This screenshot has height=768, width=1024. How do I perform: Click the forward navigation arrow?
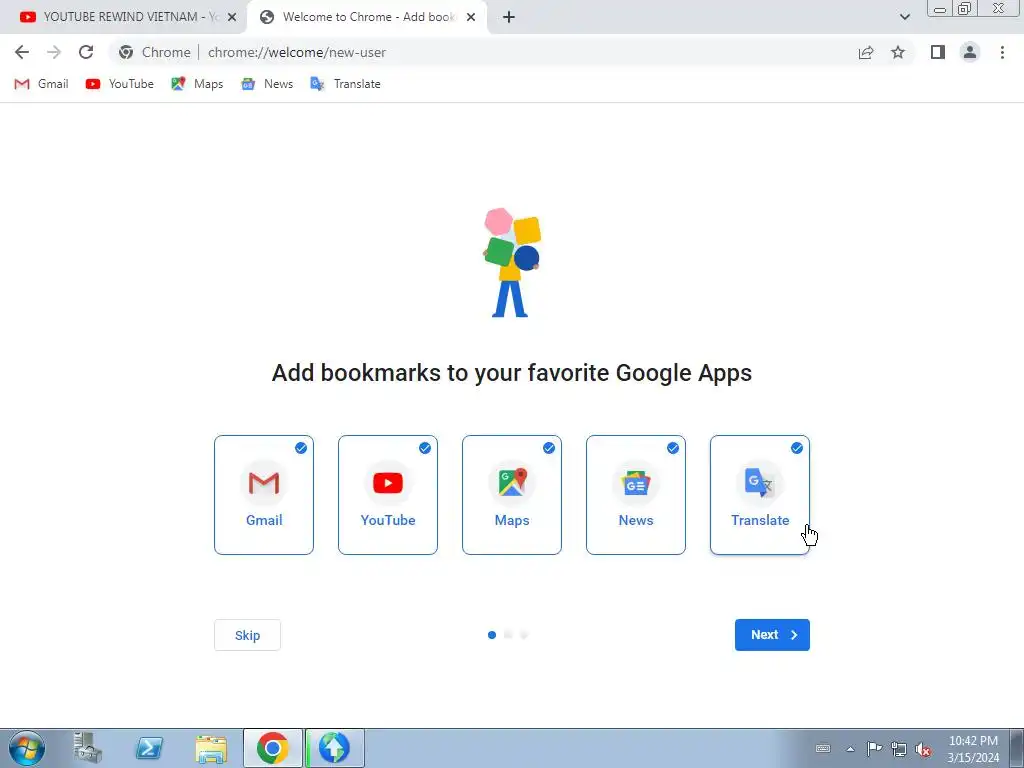54,52
